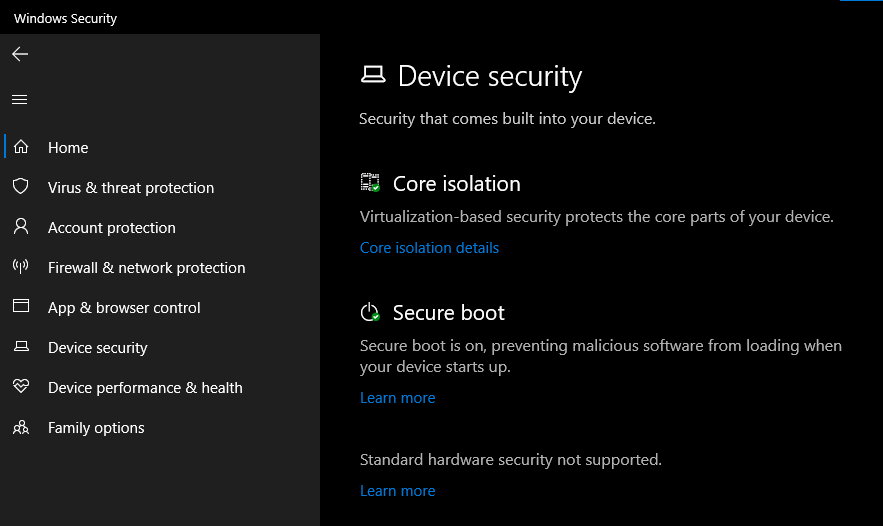Click the Device security page heading

click(489, 76)
